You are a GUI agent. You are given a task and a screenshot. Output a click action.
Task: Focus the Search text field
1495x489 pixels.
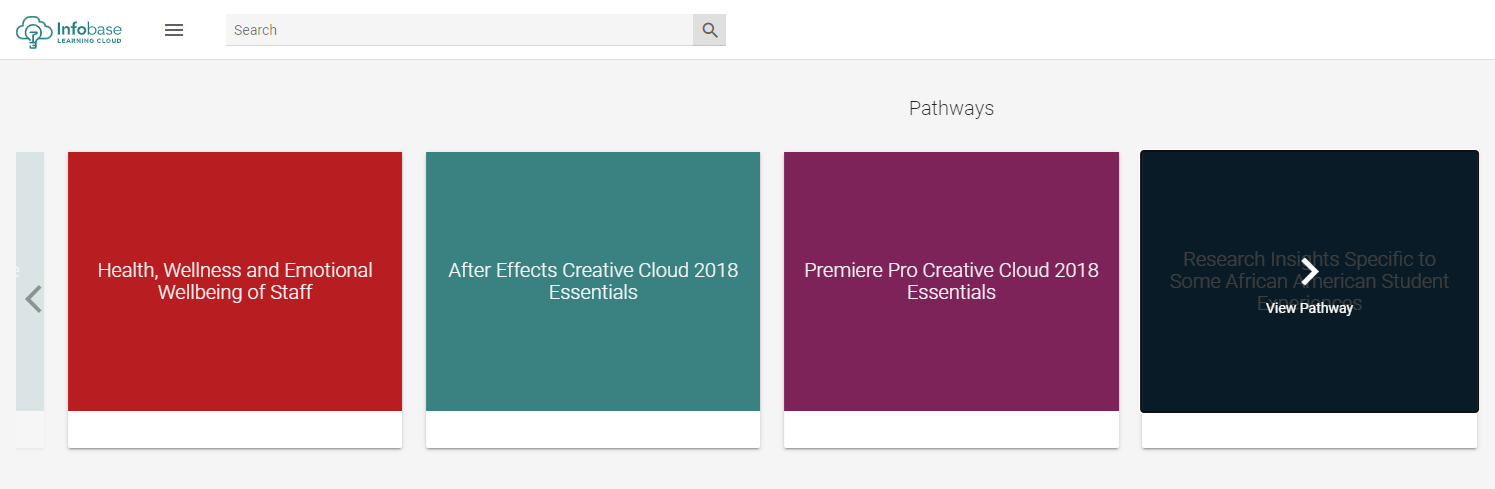point(459,30)
